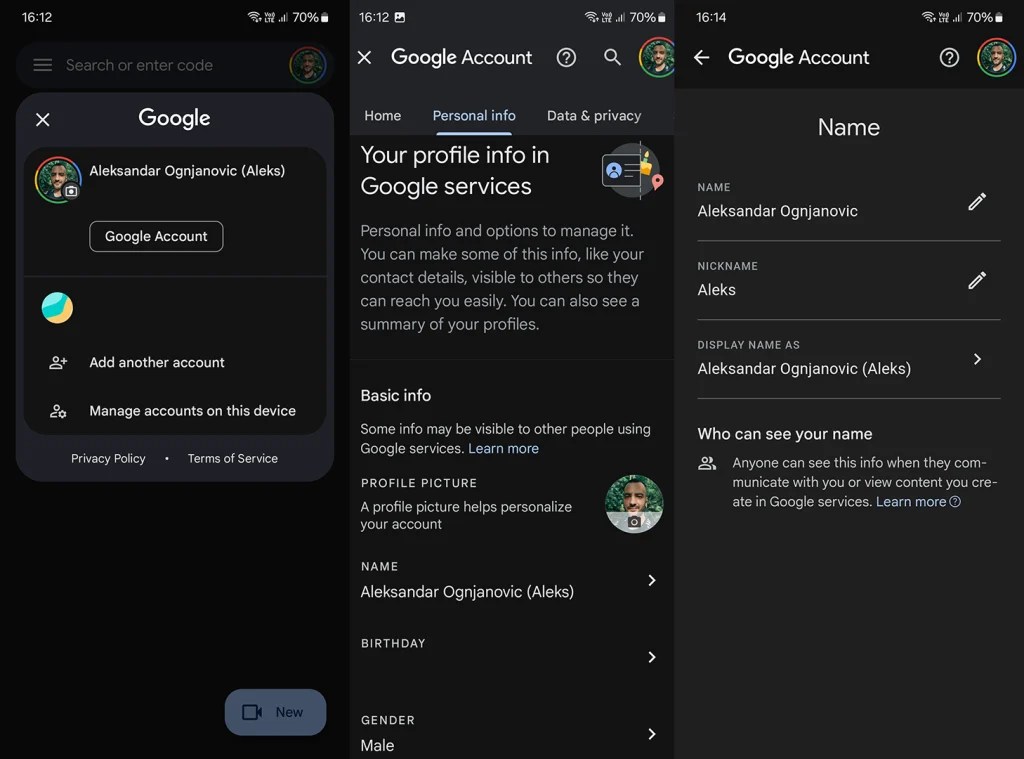Open the Home tab in Google Account
Screen dimensions: 1024x759
[x=383, y=115]
